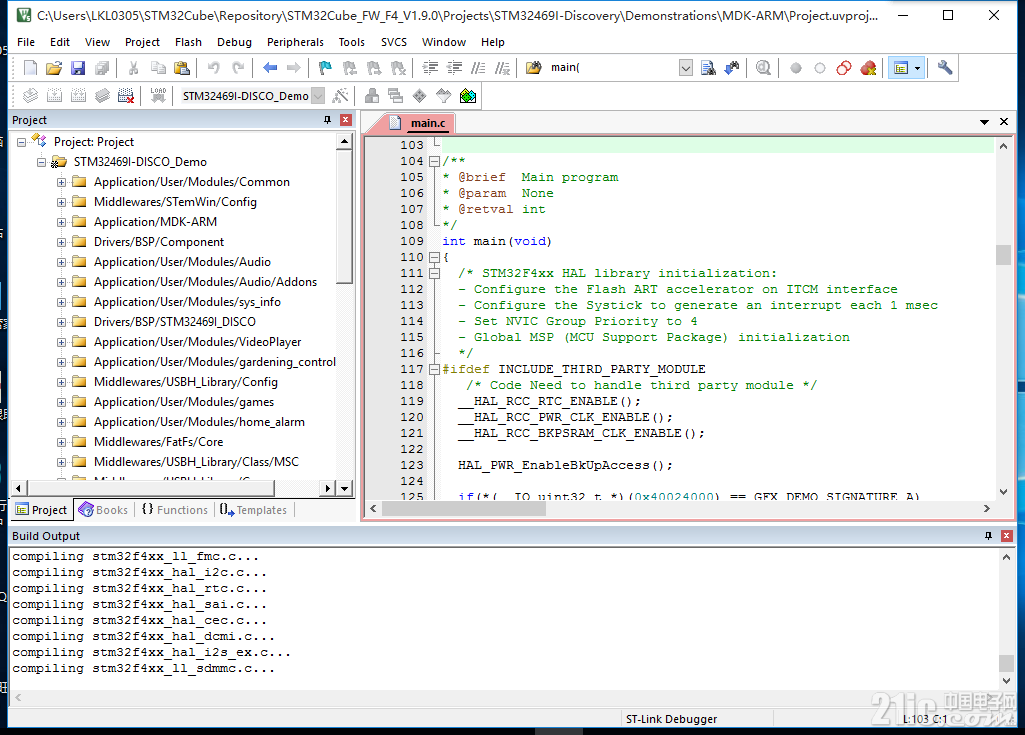Viewport: 1025px width, 735px height.
Task: Click the Open file folder icon
Action: (54, 68)
